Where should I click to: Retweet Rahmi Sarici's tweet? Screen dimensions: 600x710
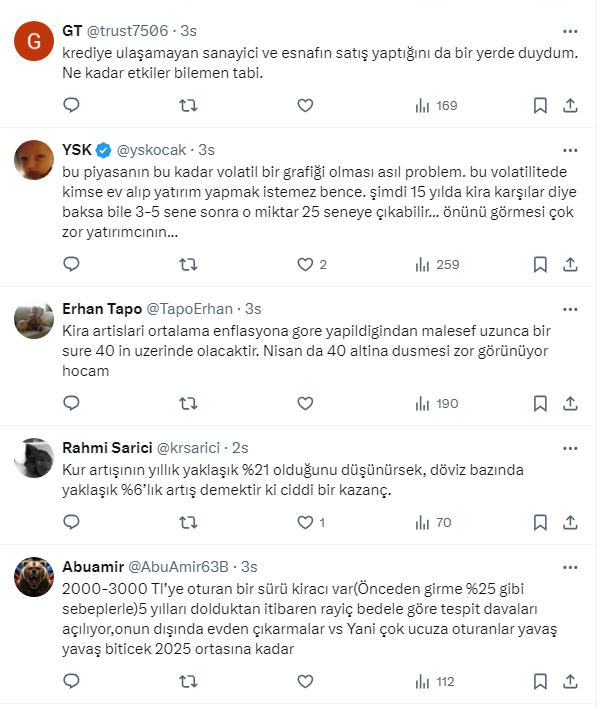(187, 522)
